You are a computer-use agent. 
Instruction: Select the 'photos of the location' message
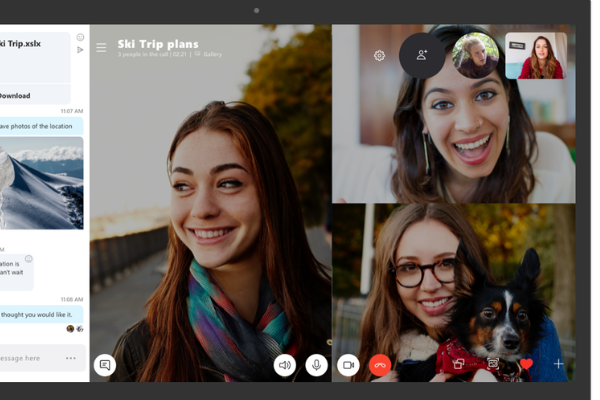(x=41, y=126)
